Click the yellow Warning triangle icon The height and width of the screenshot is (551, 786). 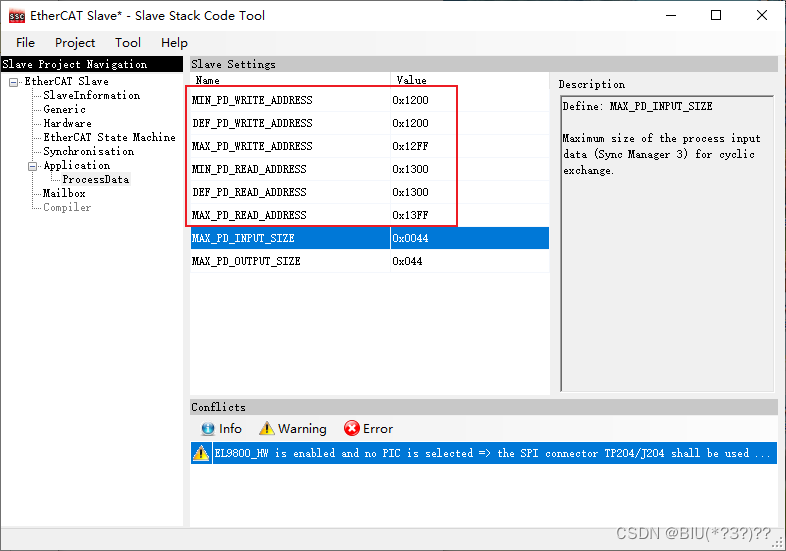(x=266, y=429)
